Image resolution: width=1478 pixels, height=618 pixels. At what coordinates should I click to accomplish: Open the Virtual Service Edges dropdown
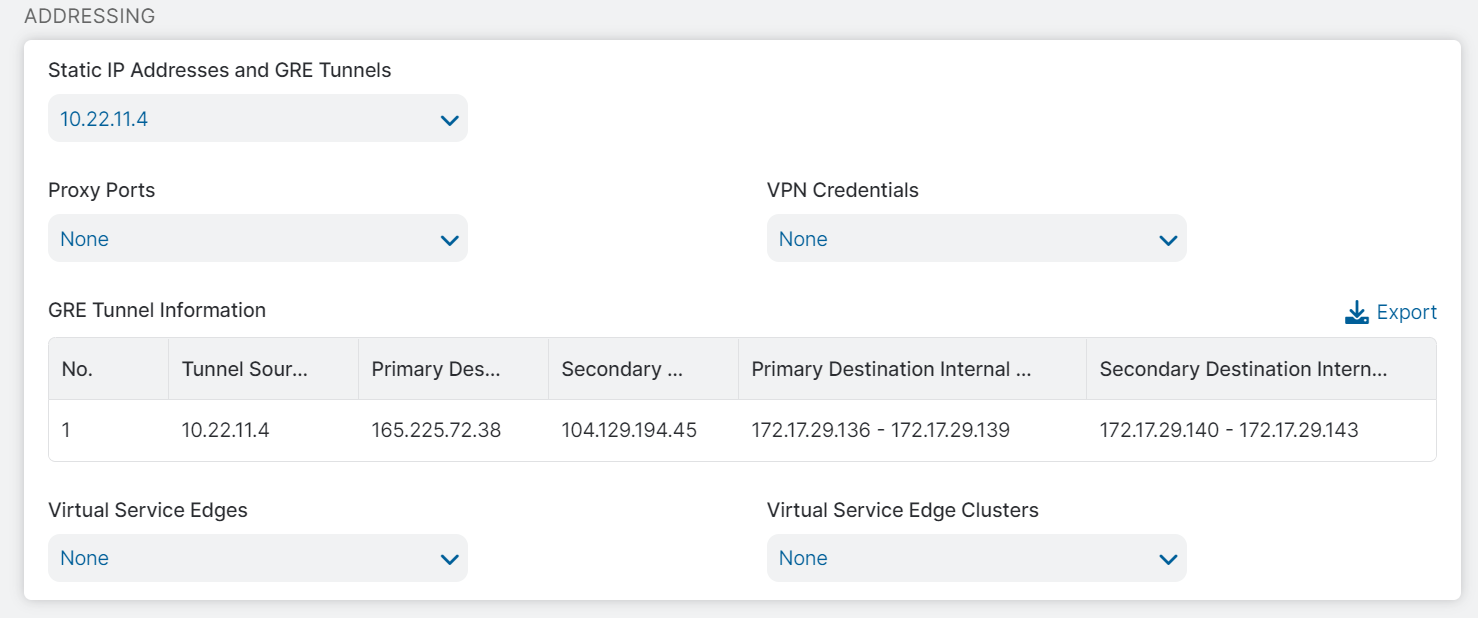click(x=257, y=557)
